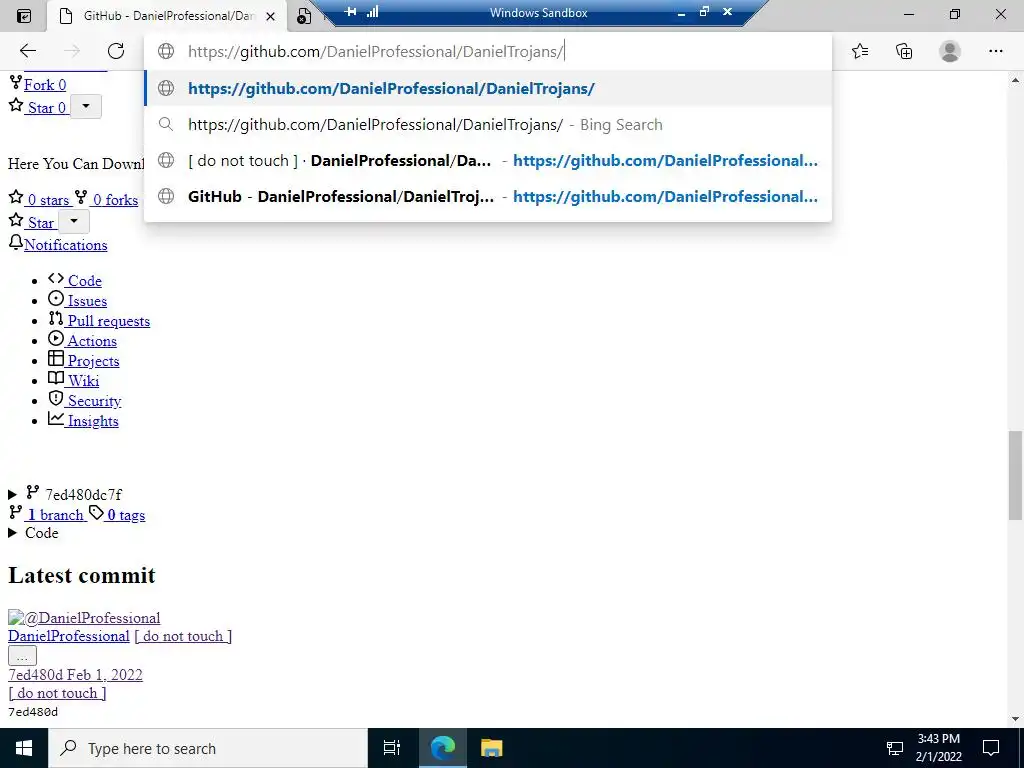Click the network tray icon
This screenshot has height=768, width=1024.
coord(894,748)
